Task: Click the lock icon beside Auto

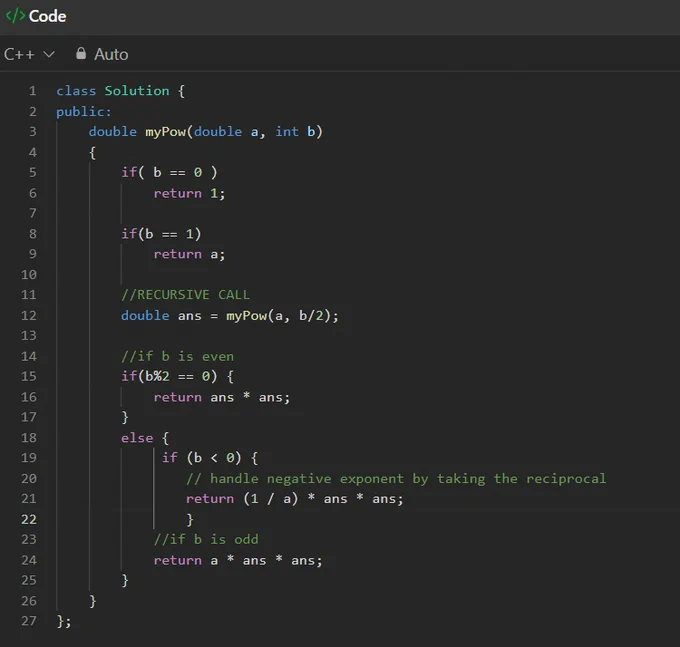Action: pos(81,53)
